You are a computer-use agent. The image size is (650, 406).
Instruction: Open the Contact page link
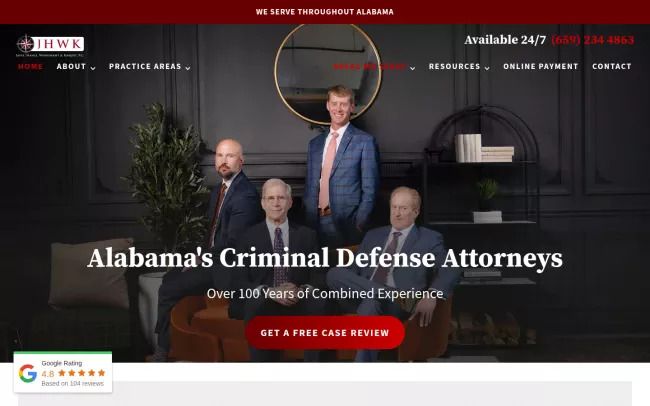pyautogui.click(x=611, y=66)
